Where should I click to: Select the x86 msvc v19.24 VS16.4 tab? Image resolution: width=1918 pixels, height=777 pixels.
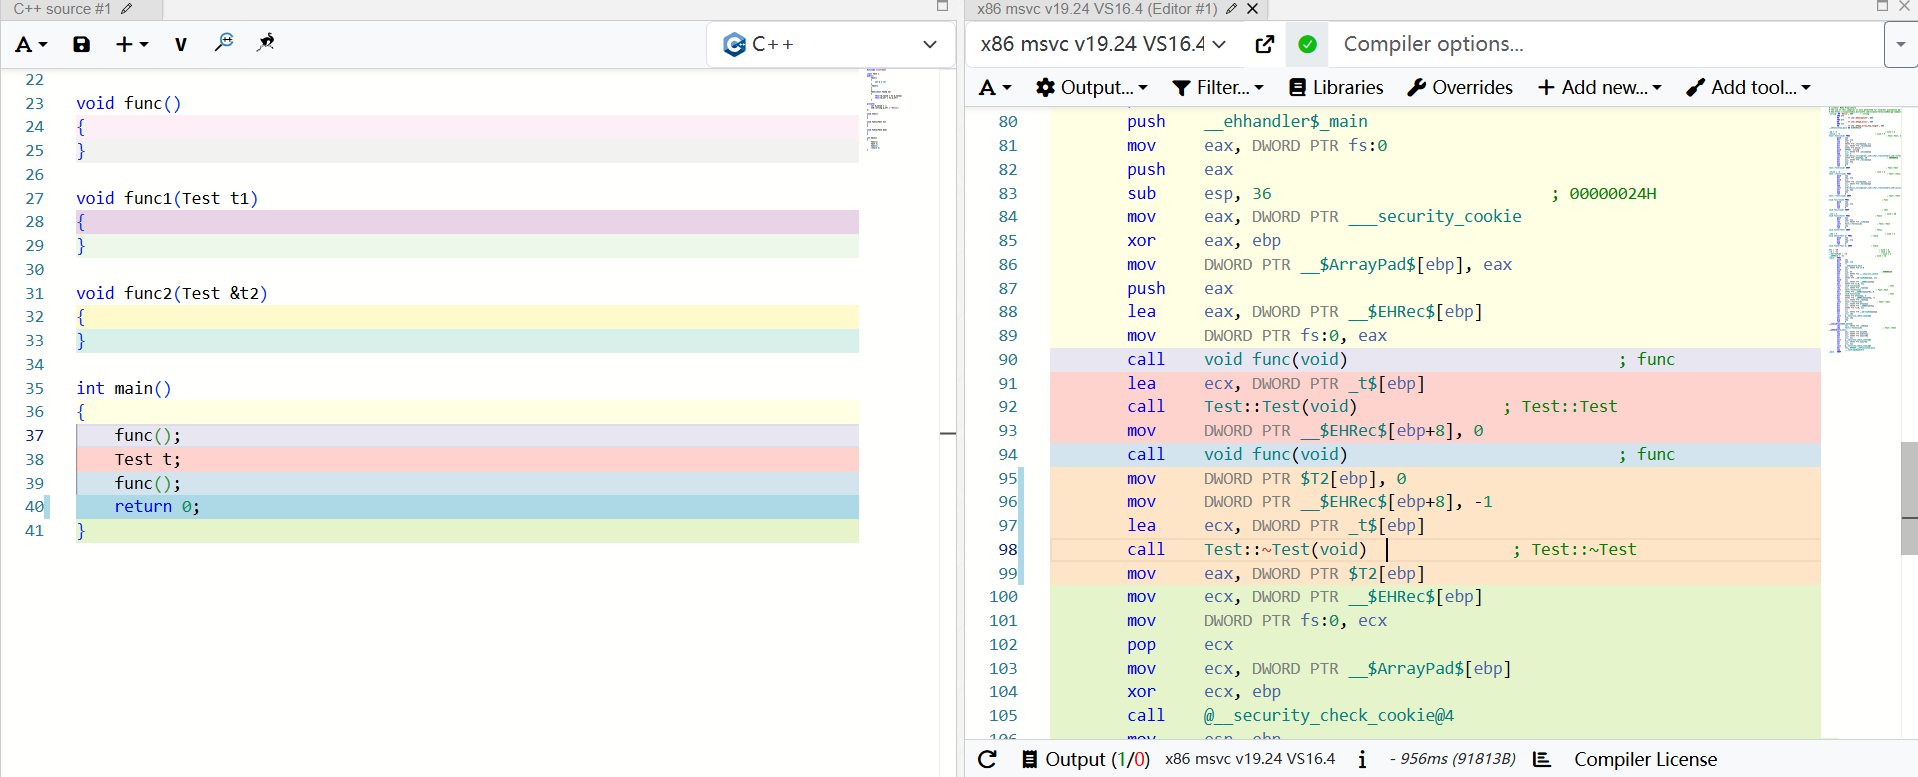point(1096,9)
